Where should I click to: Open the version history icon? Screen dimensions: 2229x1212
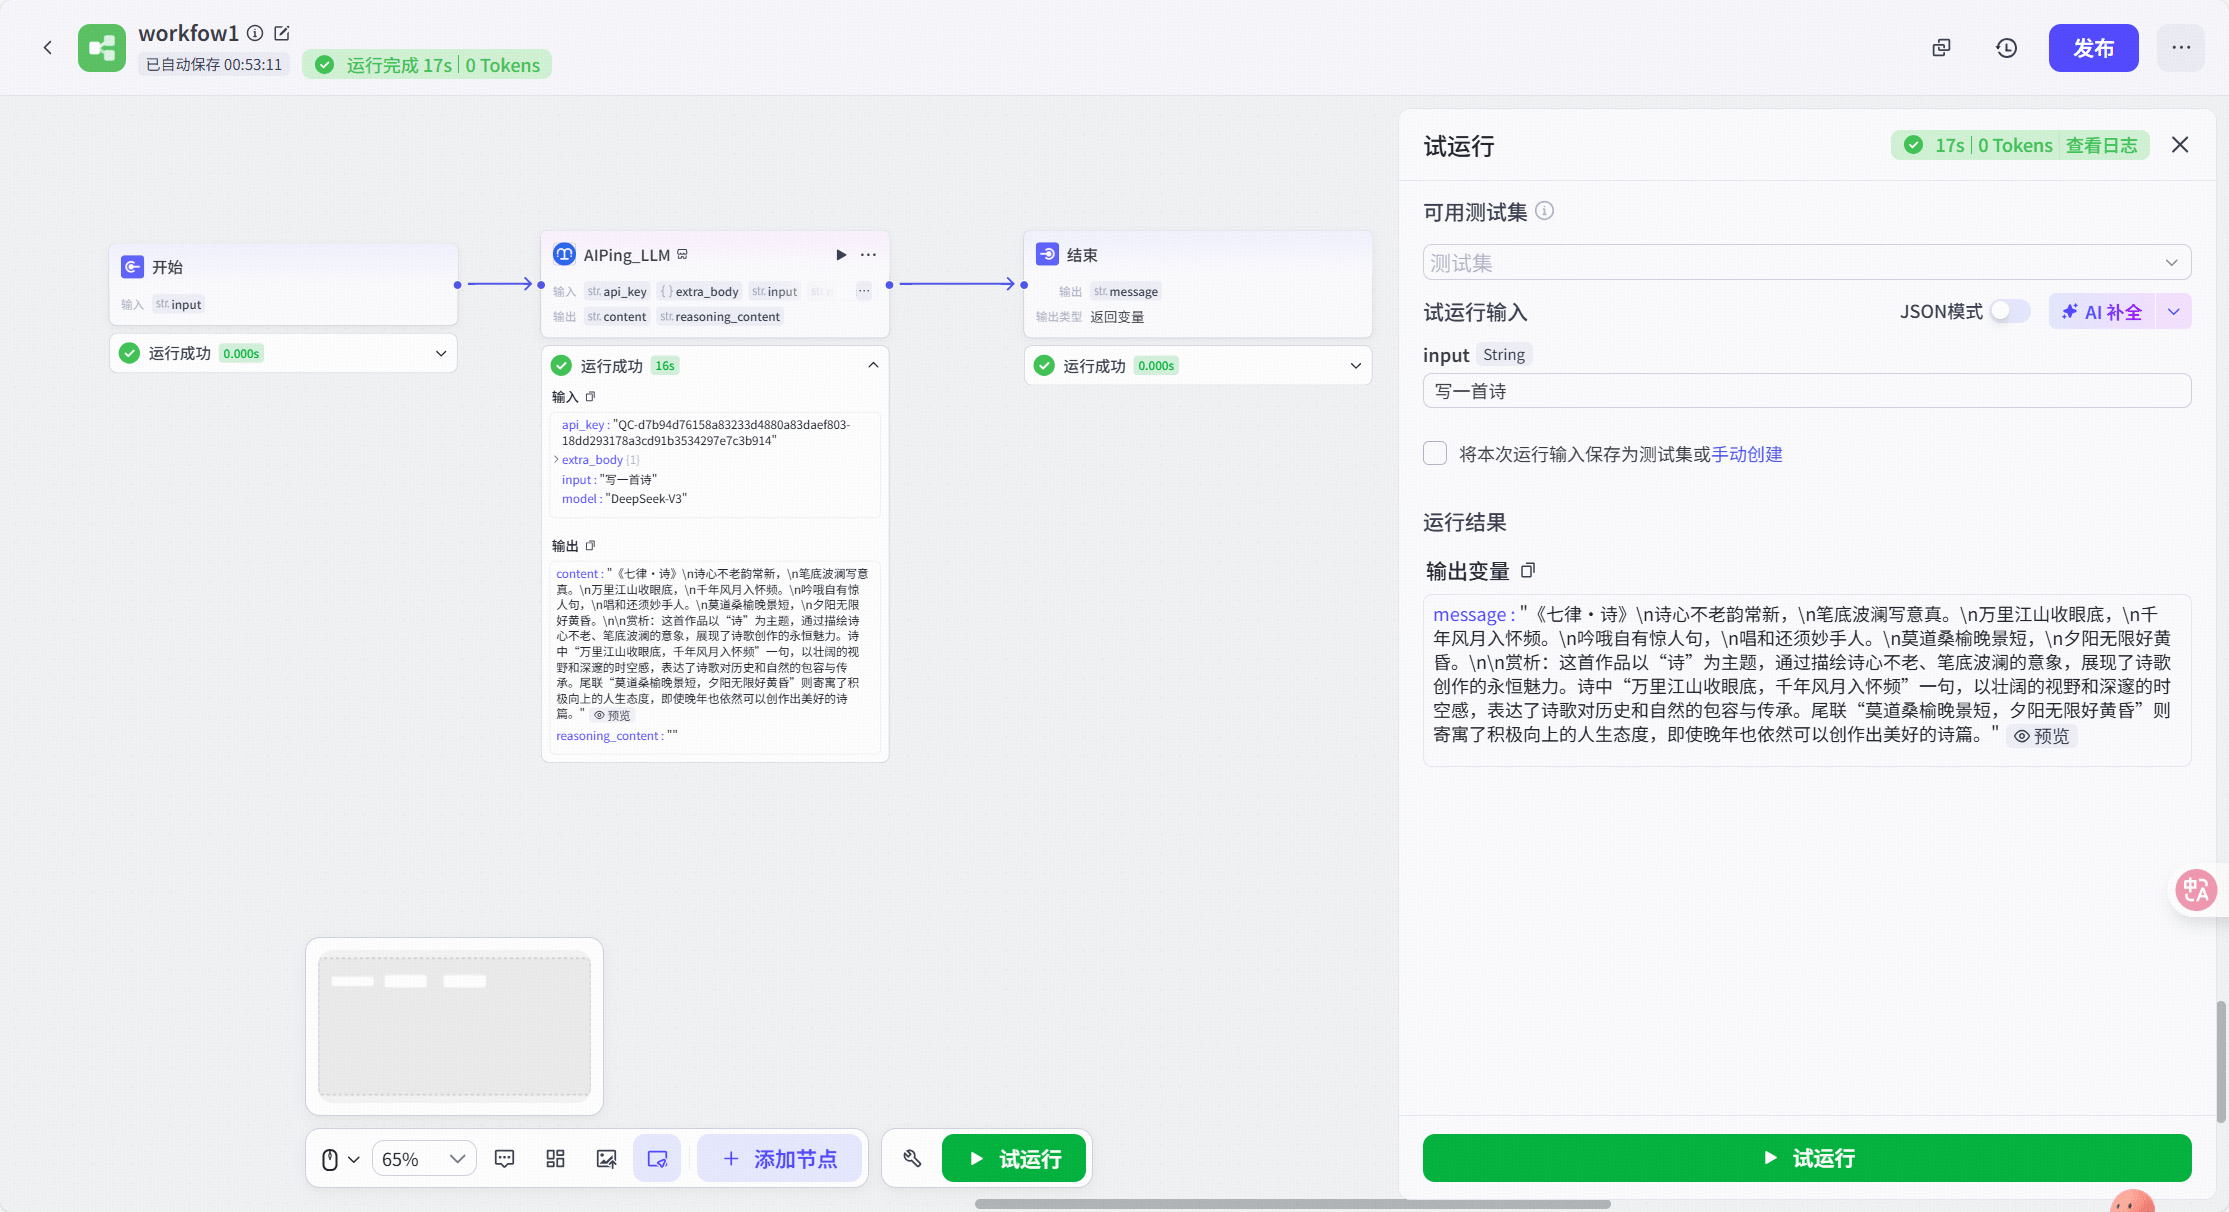click(2006, 47)
